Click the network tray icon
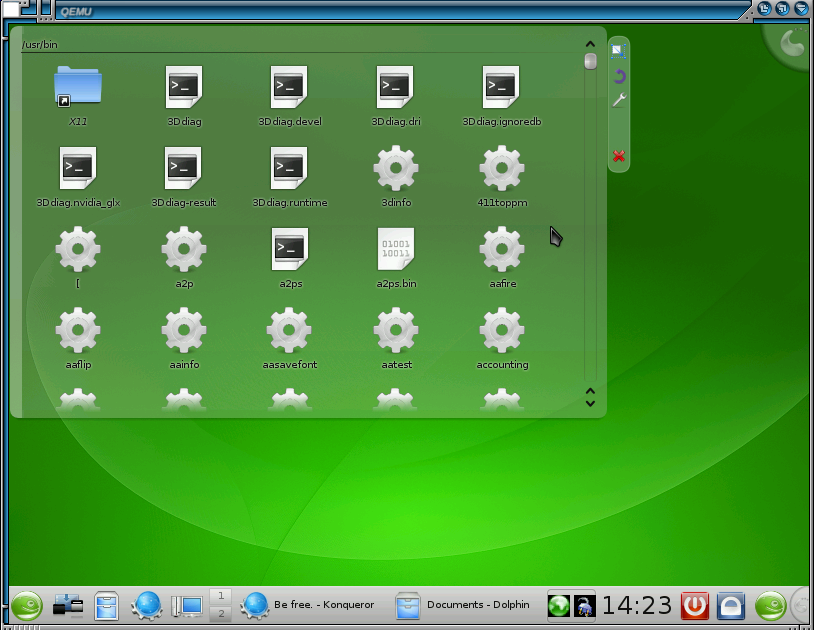814x630 pixels. 584,606
